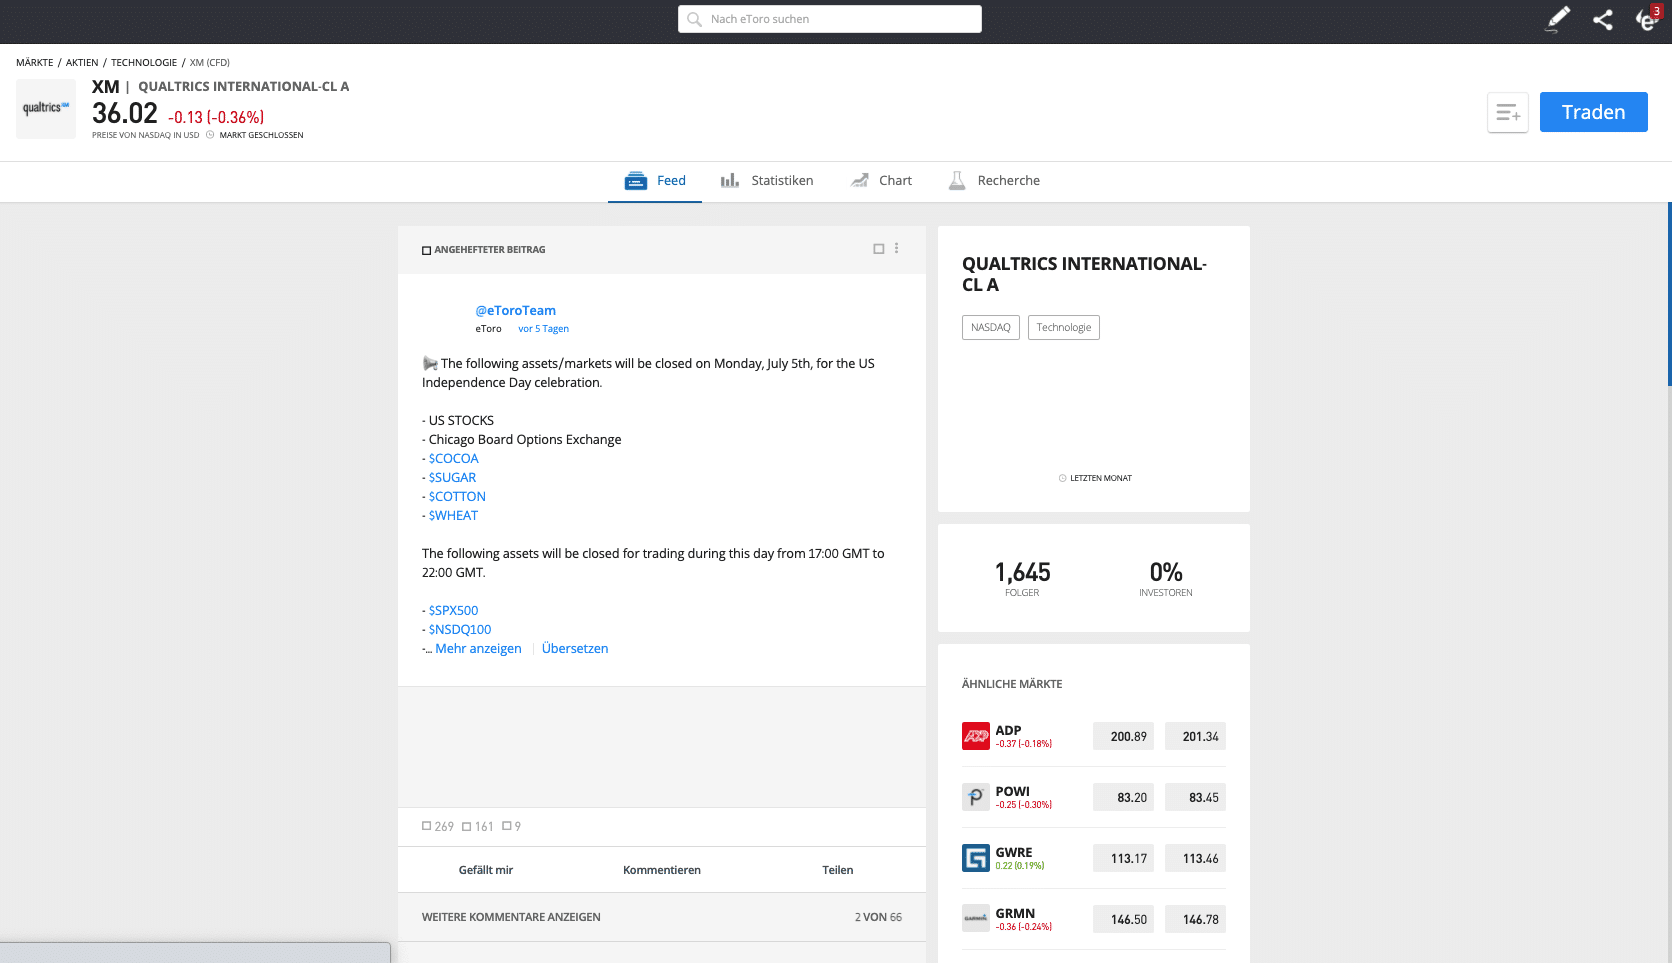This screenshot has height=963, width=1672.
Task: Open the $NSDQ100 market link
Action: tap(460, 630)
